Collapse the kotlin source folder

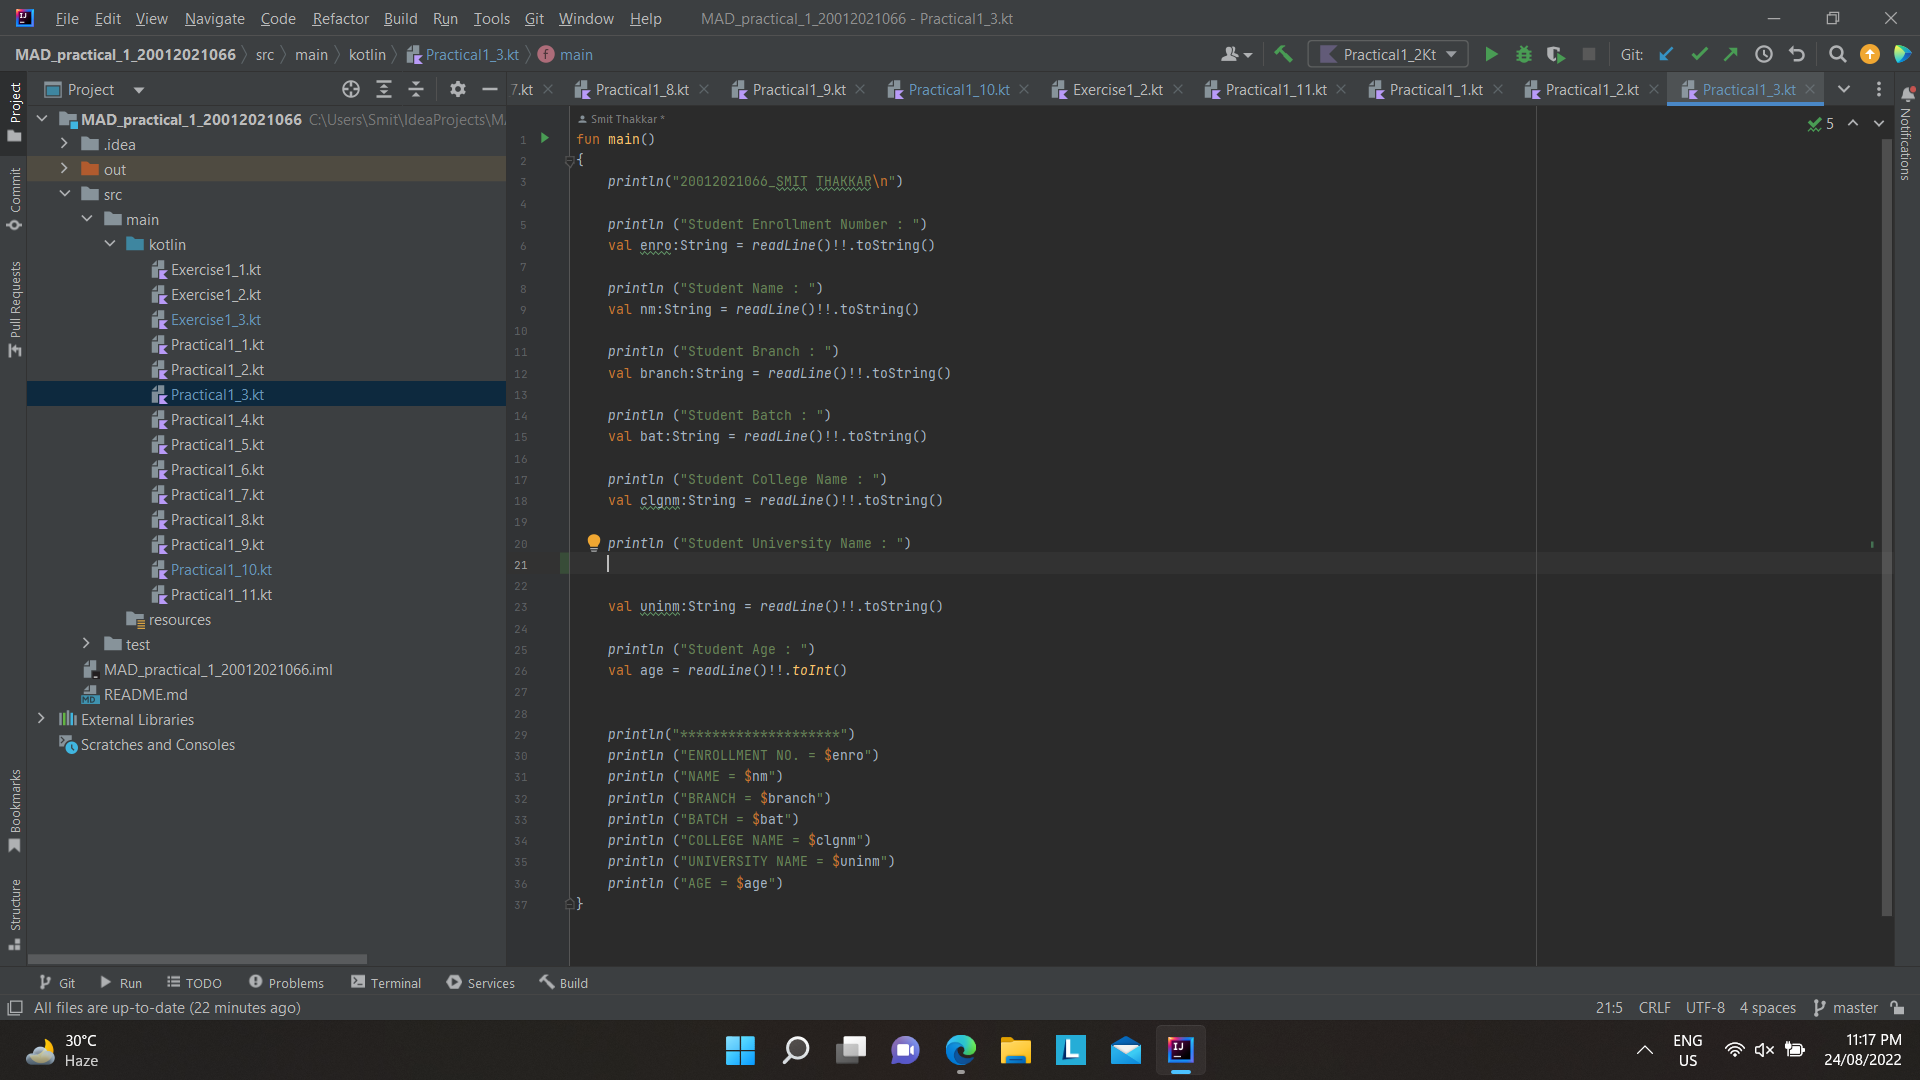coord(110,244)
